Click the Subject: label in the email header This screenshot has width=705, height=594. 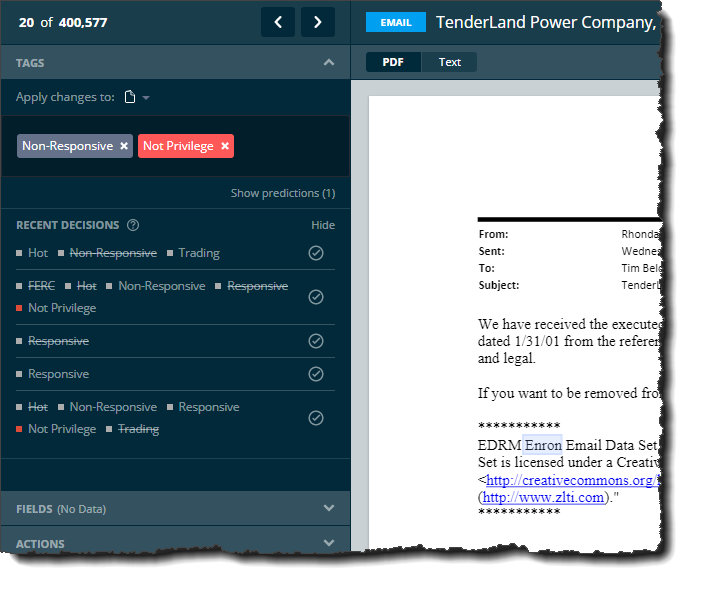499,285
